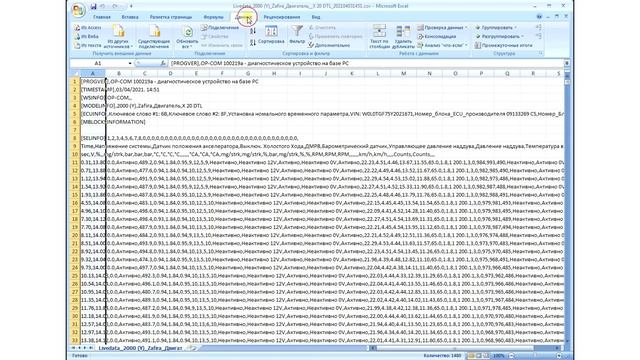Click the Name Box showing A1

click(x=98, y=63)
